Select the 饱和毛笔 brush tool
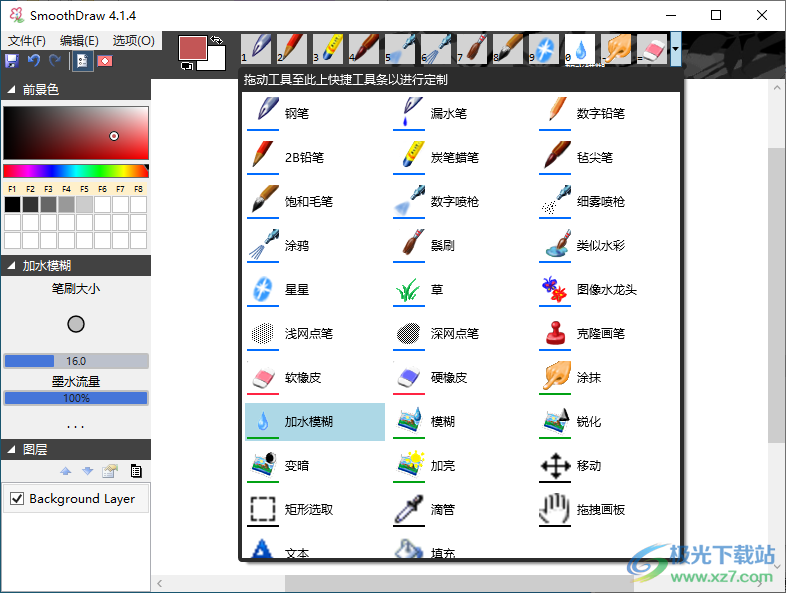 (x=315, y=202)
